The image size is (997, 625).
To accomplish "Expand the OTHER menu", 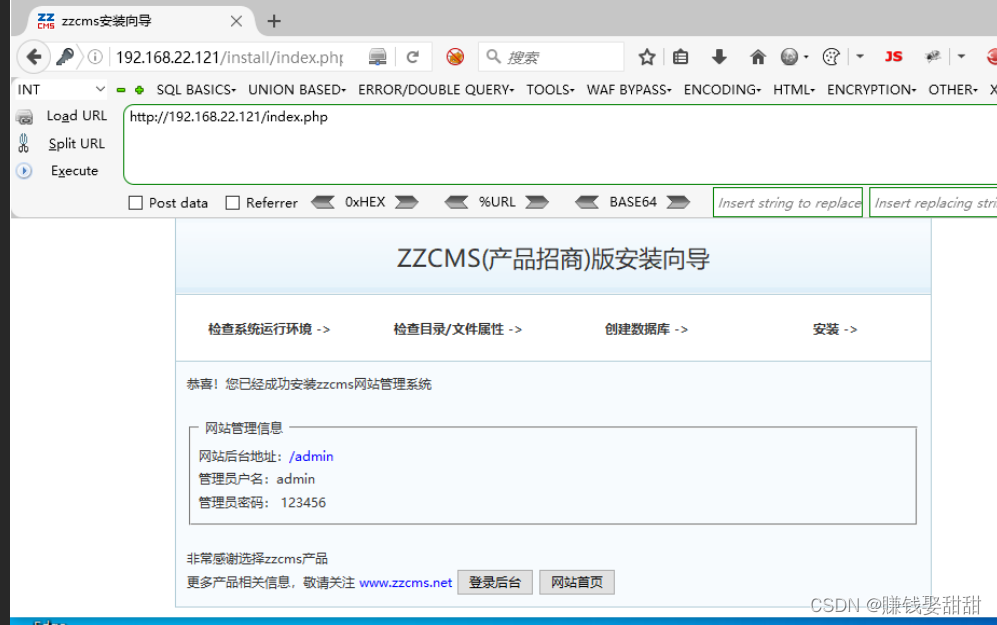I will click(x=953, y=90).
